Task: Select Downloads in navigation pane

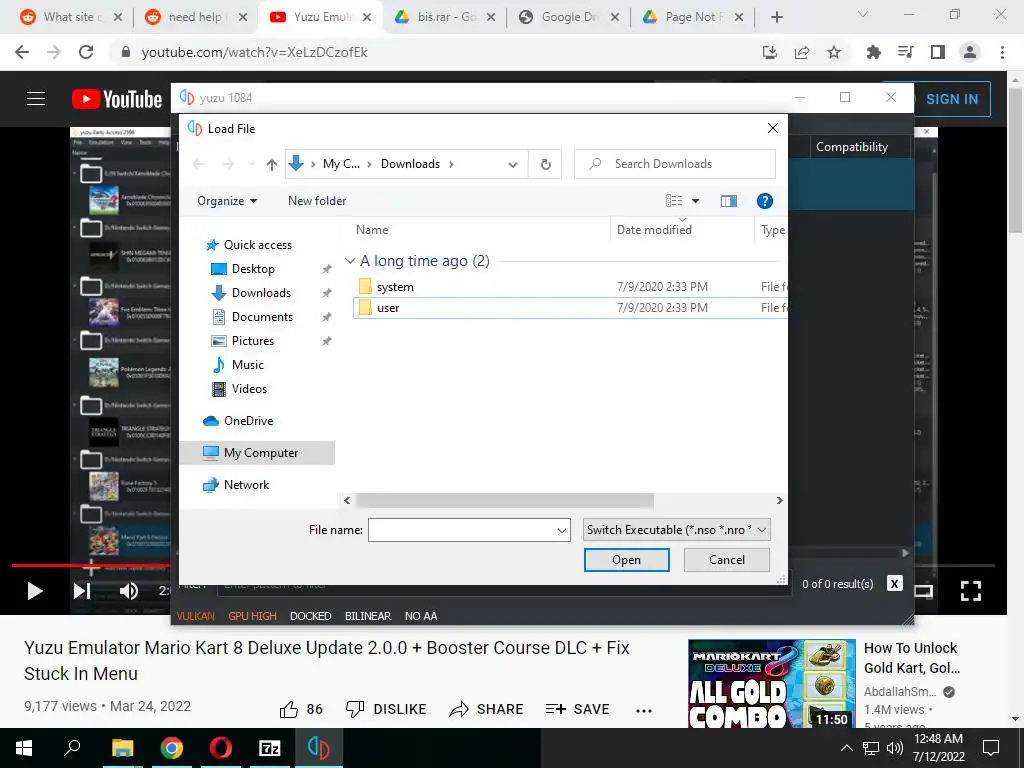Action: [261, 293]
